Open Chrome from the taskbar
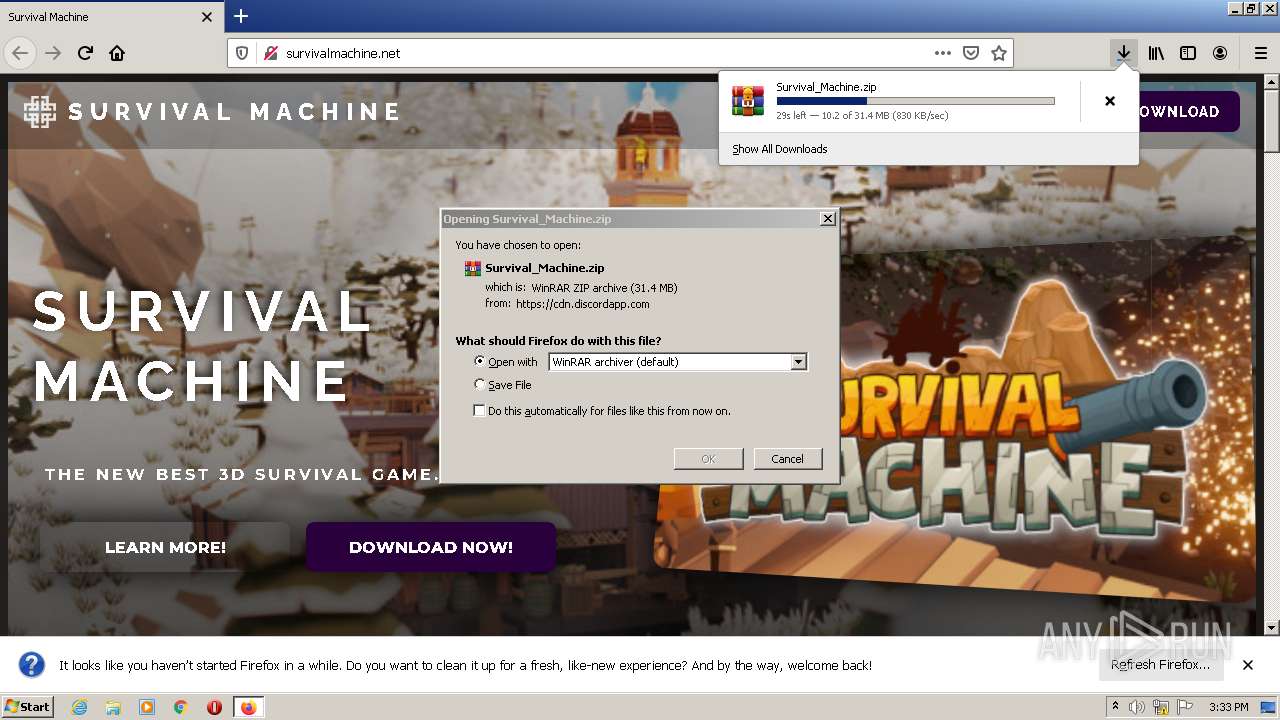 (181, 707)
